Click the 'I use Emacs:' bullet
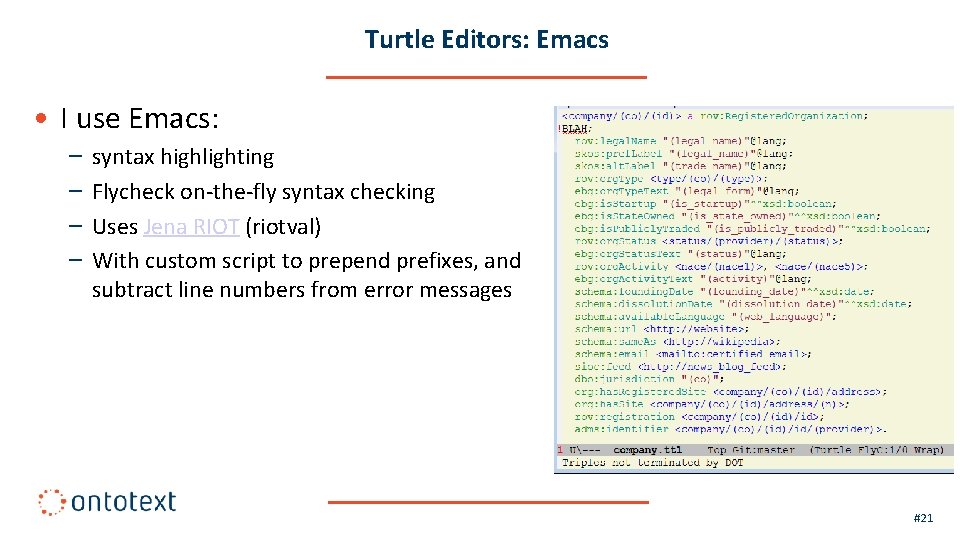The width and height of the screenshot is (960, 540). (140, 118)
